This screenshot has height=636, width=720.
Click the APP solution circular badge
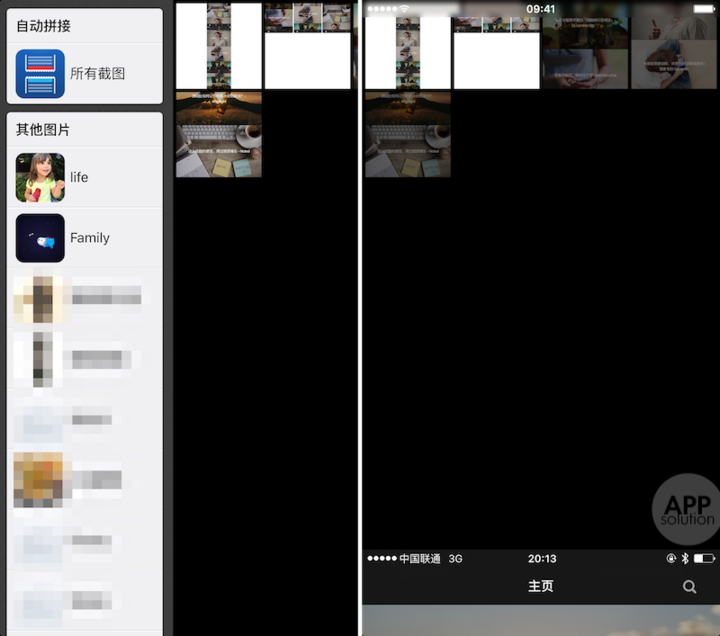pos(687,509)
